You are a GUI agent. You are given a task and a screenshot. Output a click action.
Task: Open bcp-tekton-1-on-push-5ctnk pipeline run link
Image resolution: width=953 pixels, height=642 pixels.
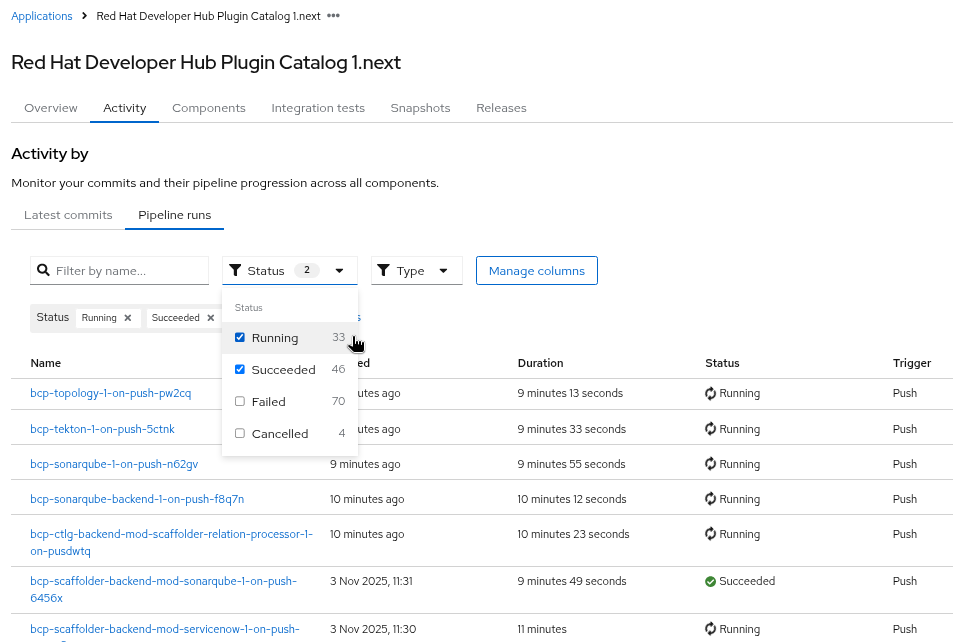pos(102,429)
